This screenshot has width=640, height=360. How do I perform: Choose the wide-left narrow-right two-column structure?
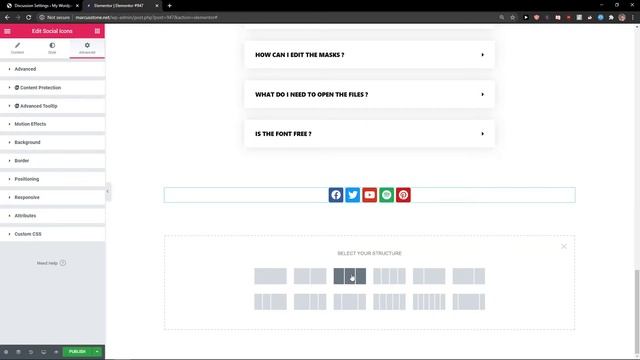[x=469, y=276]
